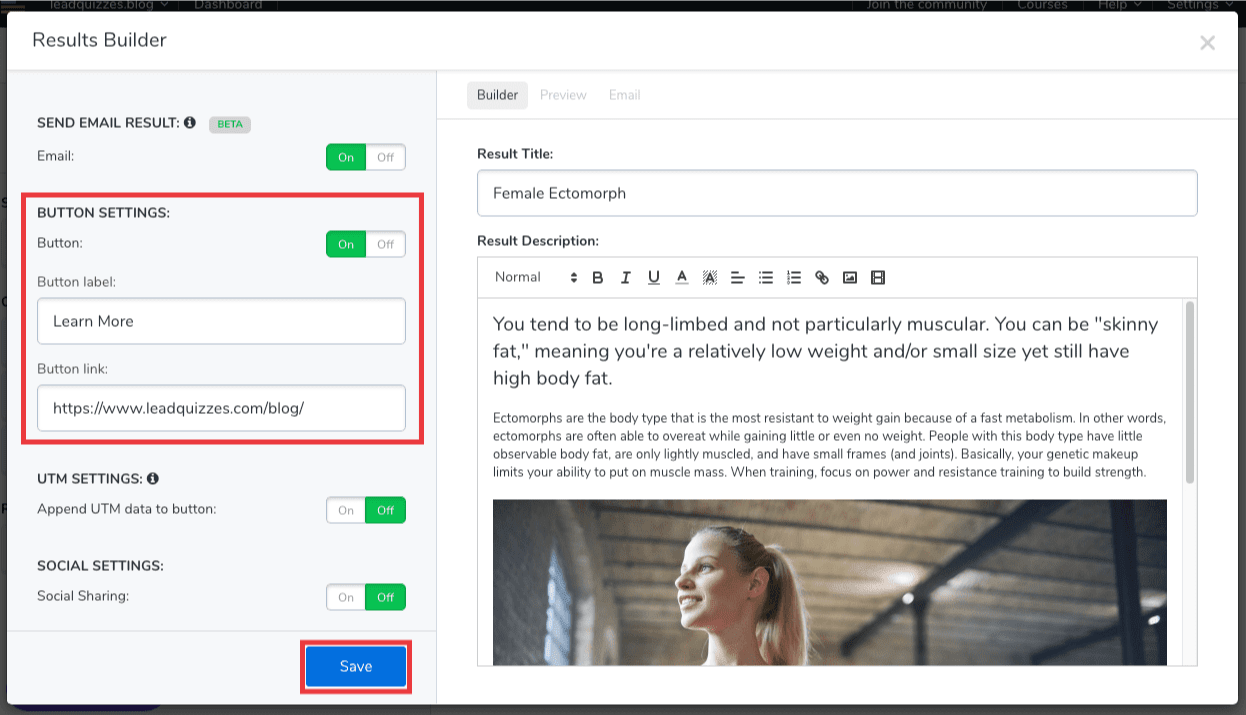Click the Button label field 'Learn More'
Viewport: 1246px width, 715px height.
[221, 321]
